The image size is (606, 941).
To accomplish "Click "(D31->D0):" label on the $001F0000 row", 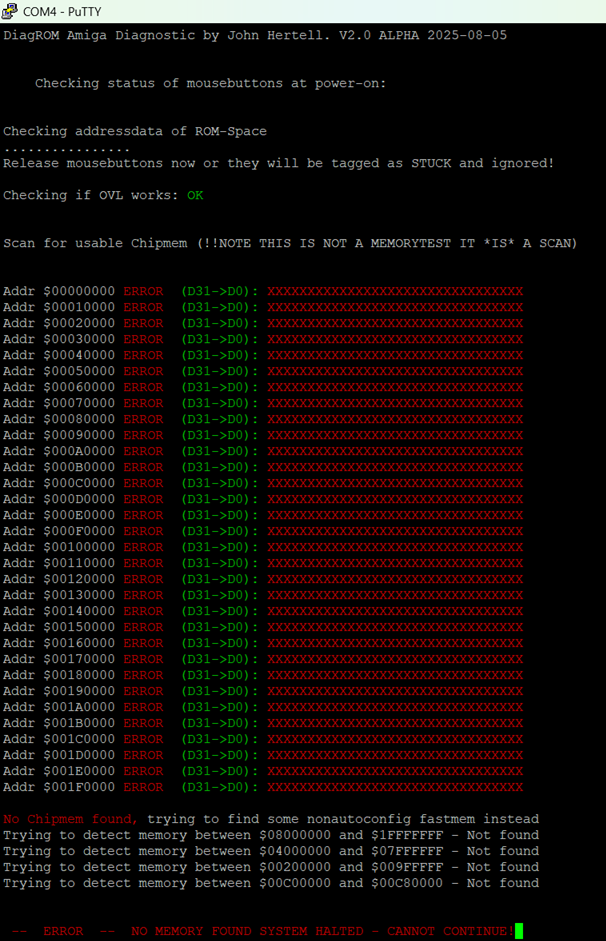I will (x=219, y=787).
